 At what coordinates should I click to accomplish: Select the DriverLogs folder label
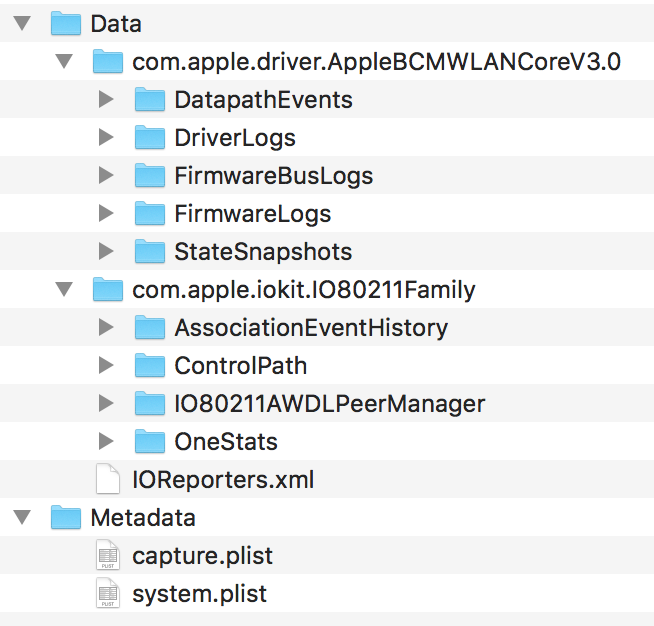click(x=235, y=138)
